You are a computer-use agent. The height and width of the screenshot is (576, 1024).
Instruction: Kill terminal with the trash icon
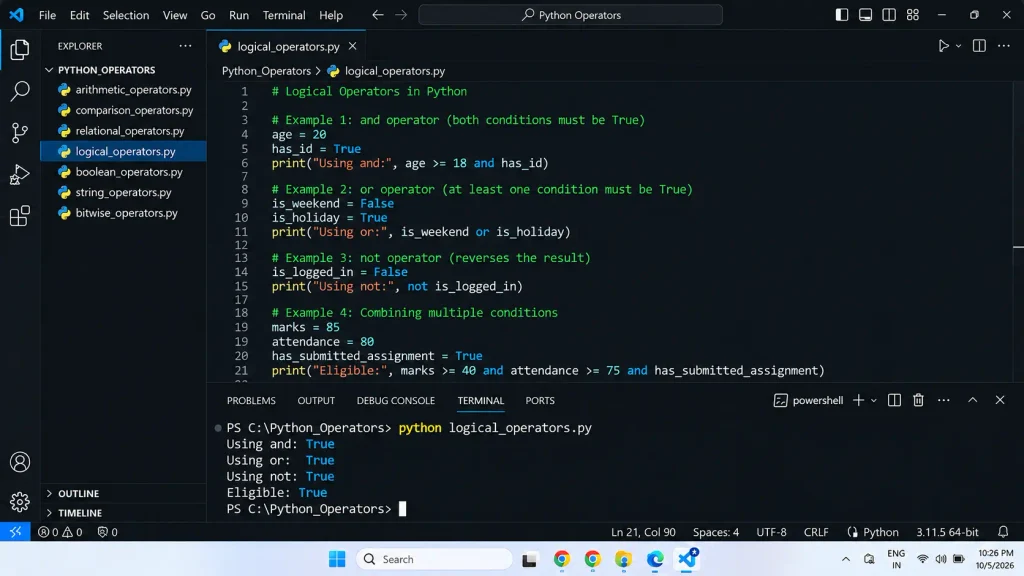[918, 400]
